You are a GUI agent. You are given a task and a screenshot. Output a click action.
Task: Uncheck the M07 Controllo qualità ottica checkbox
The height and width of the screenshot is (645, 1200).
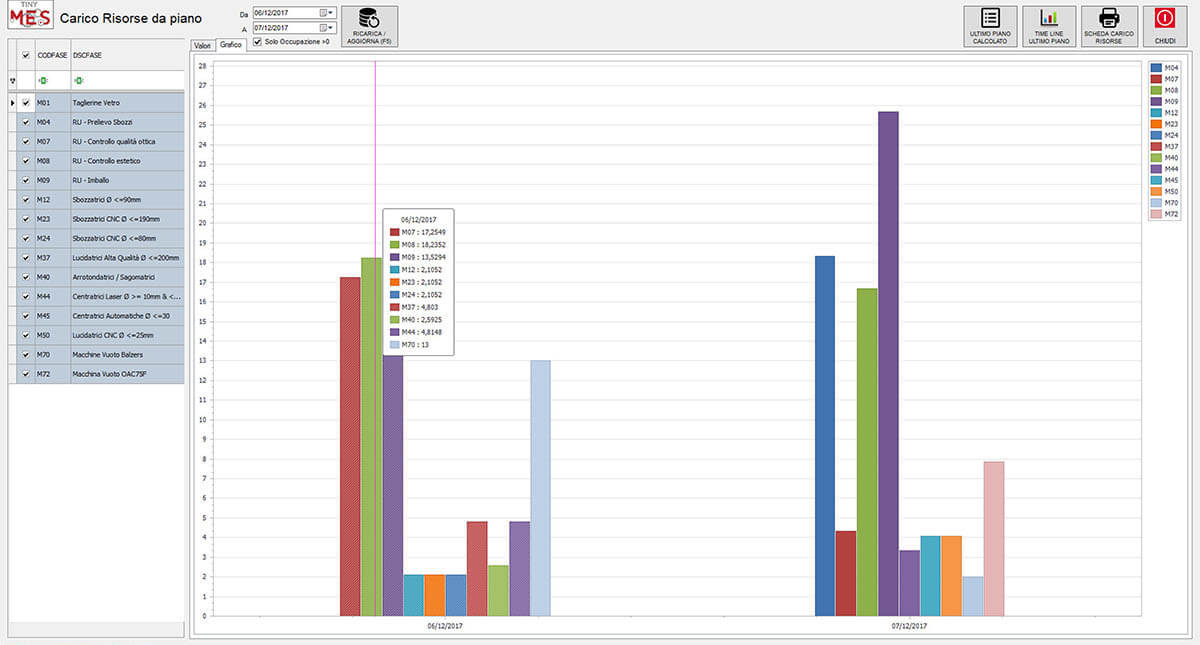[x=26, y=141]
